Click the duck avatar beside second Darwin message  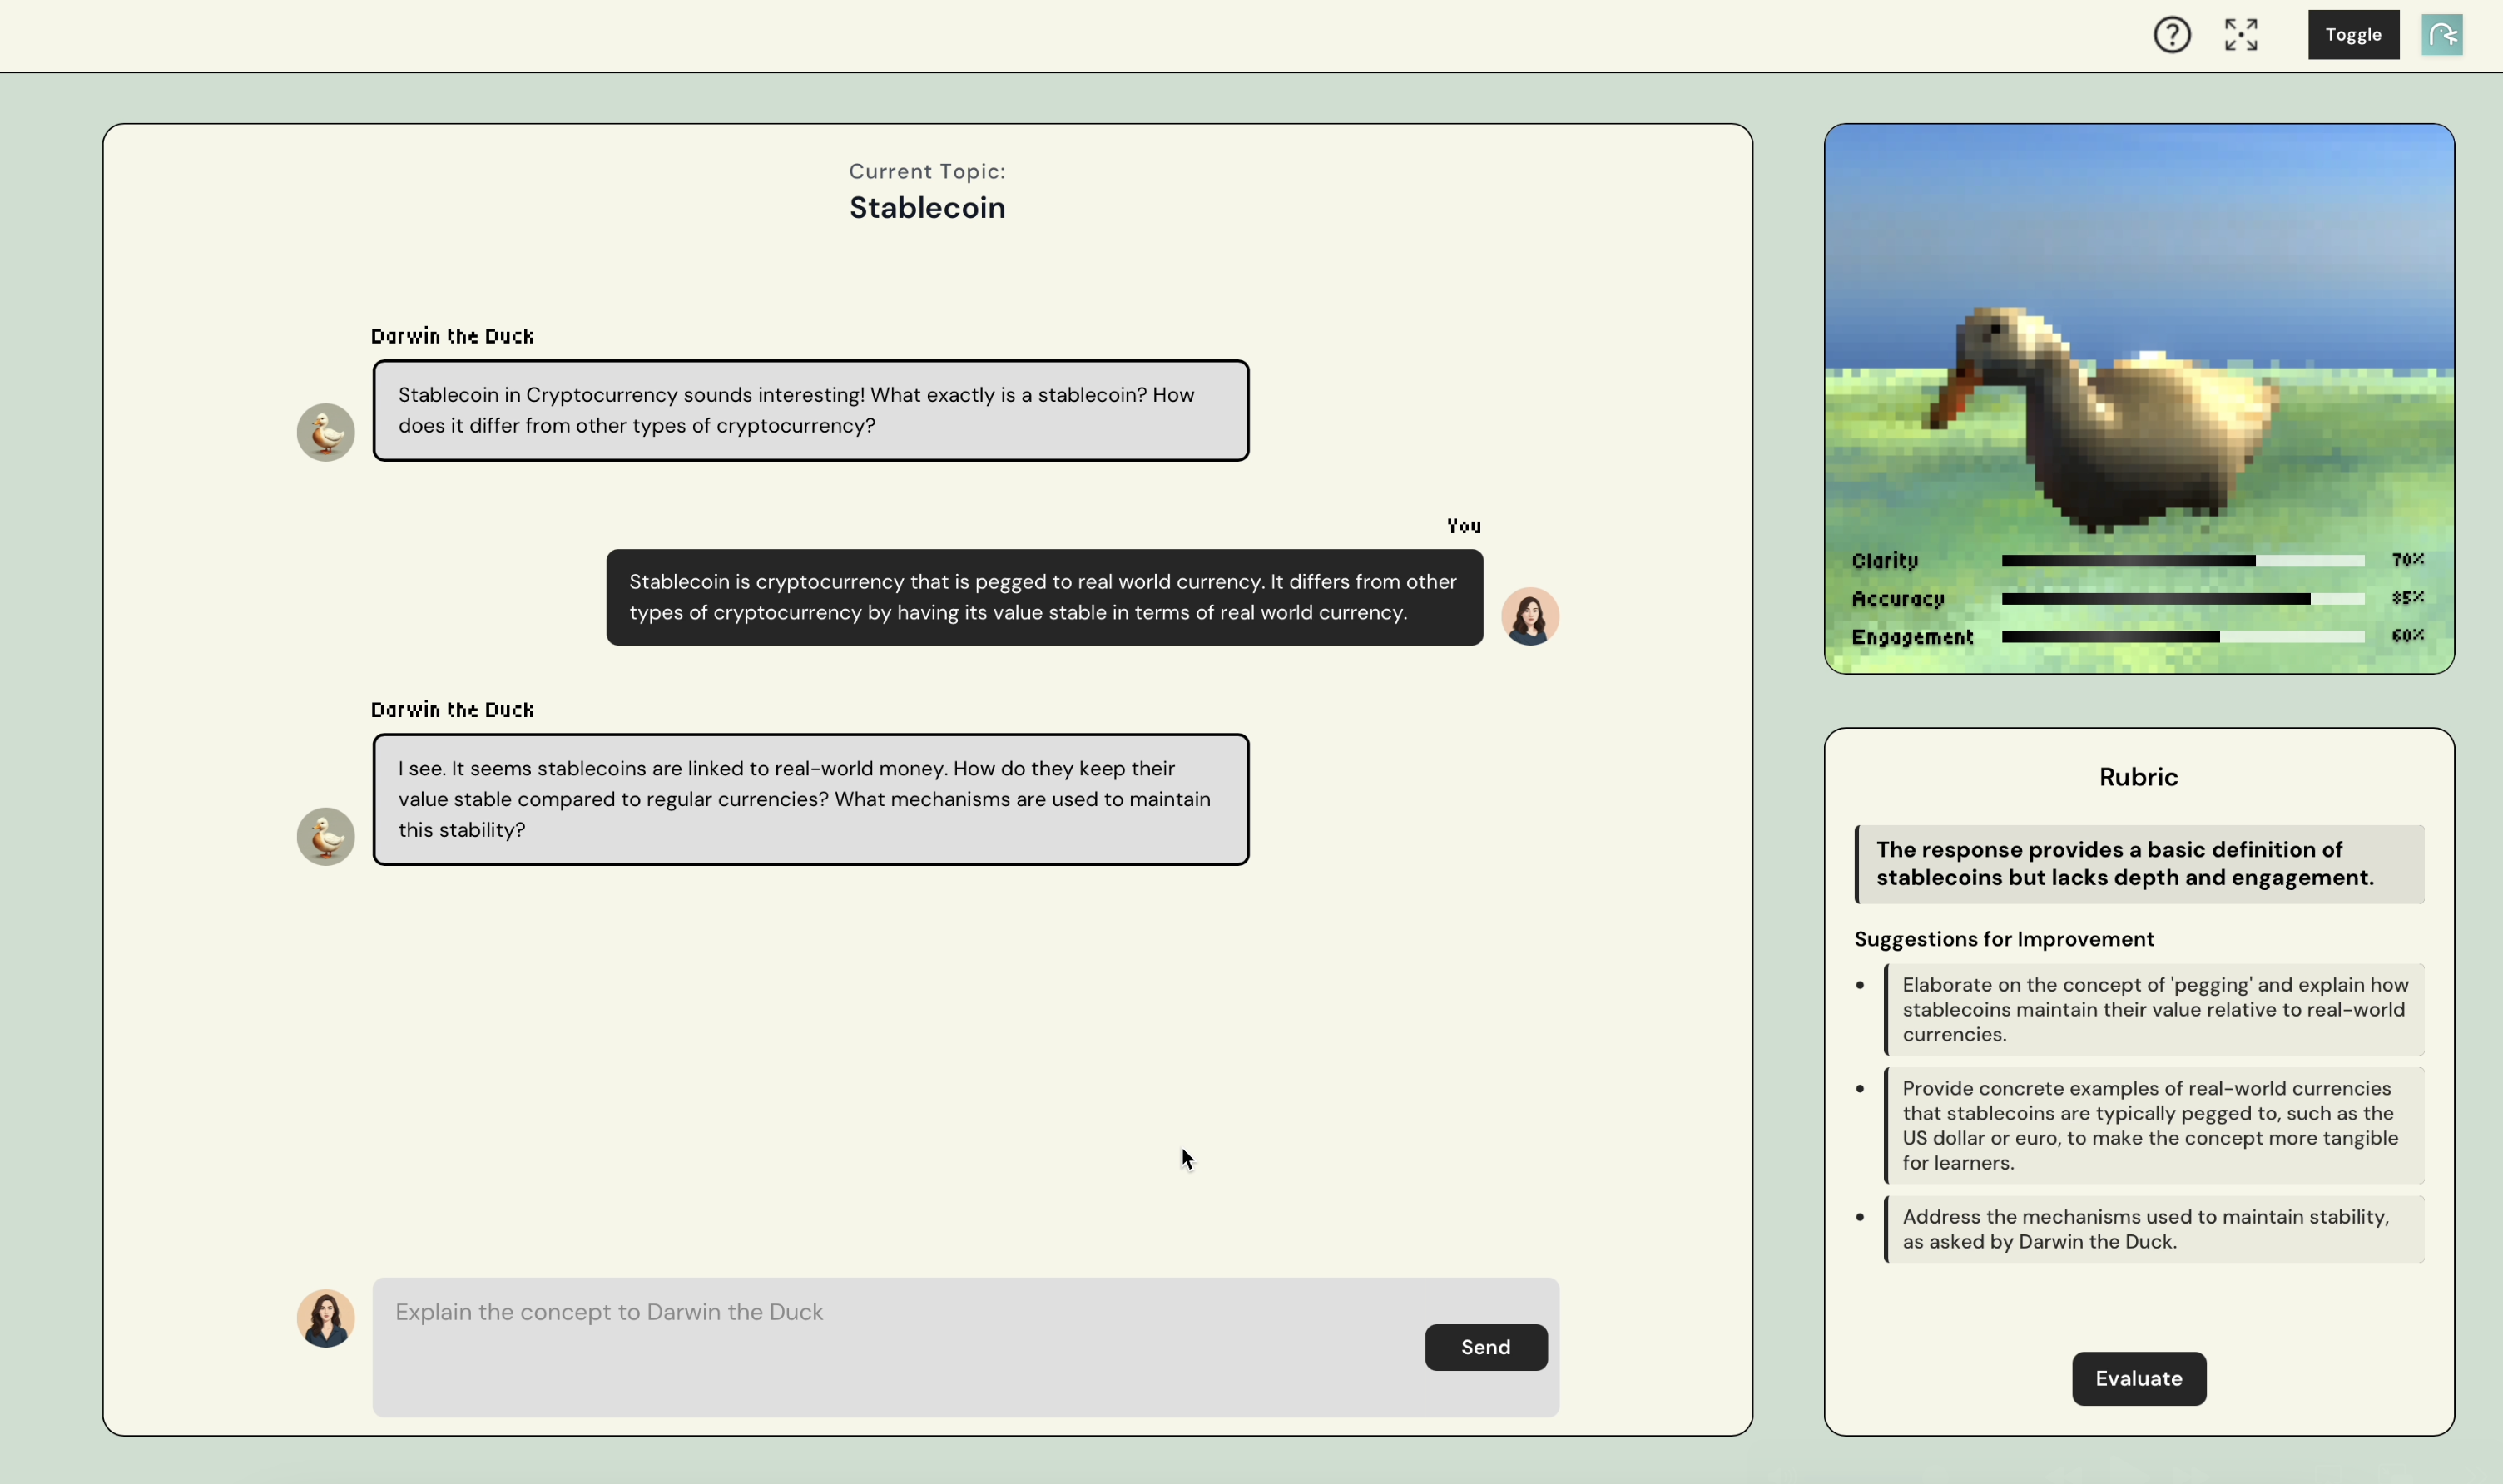tap(326, 836)
